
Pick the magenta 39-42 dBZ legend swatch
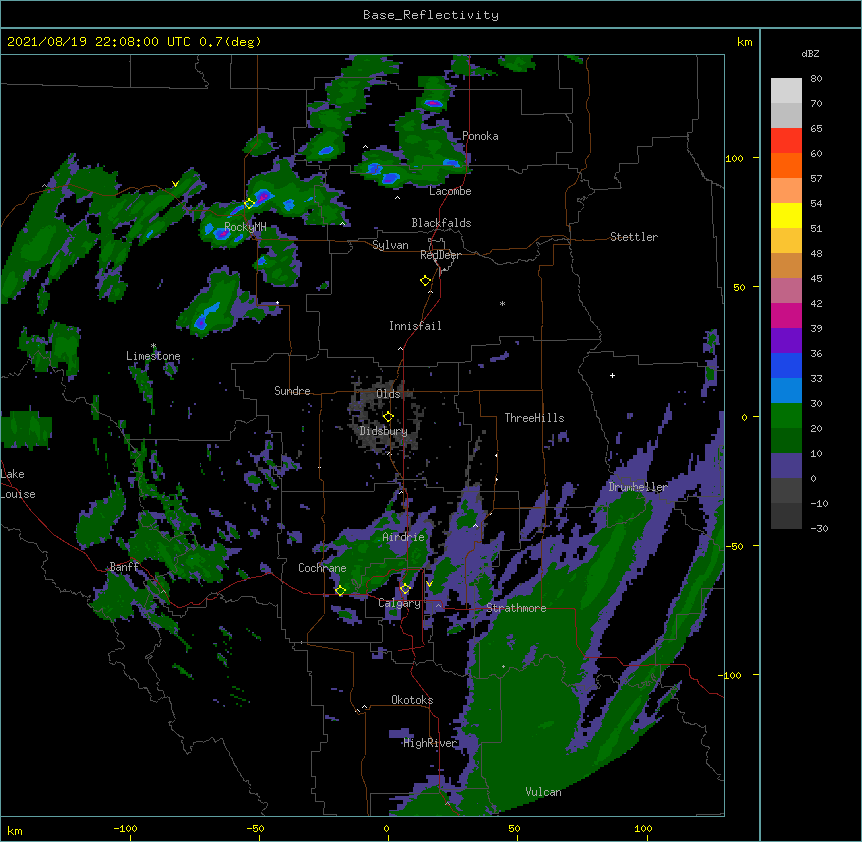pos(786,315)
